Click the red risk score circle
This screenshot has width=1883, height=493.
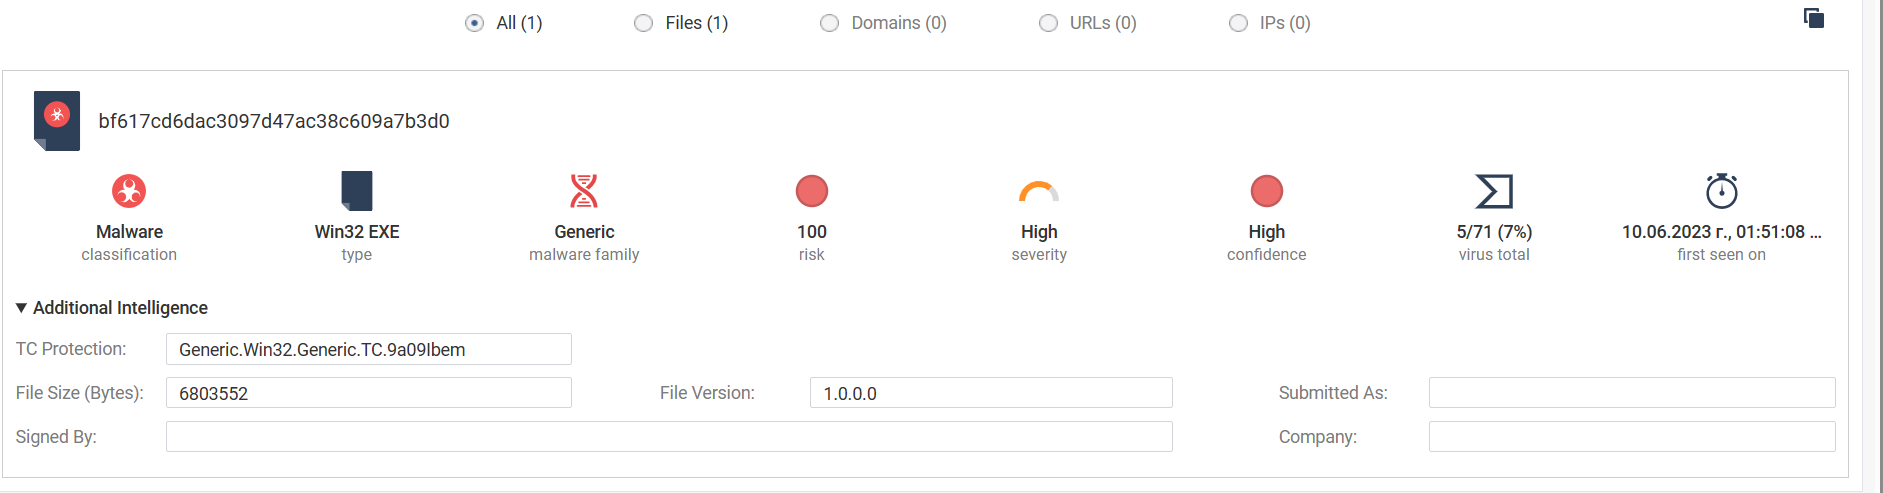coord(812,191)
